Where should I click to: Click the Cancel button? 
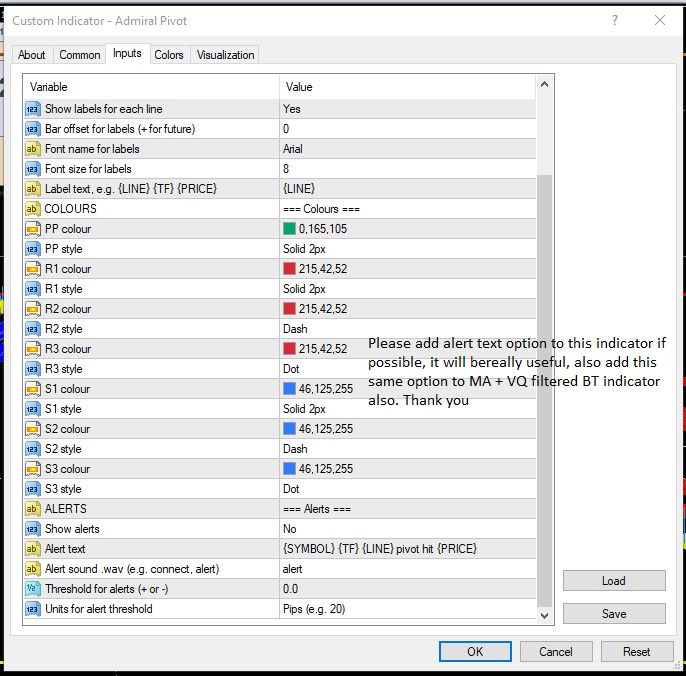(x=556, y=651)
